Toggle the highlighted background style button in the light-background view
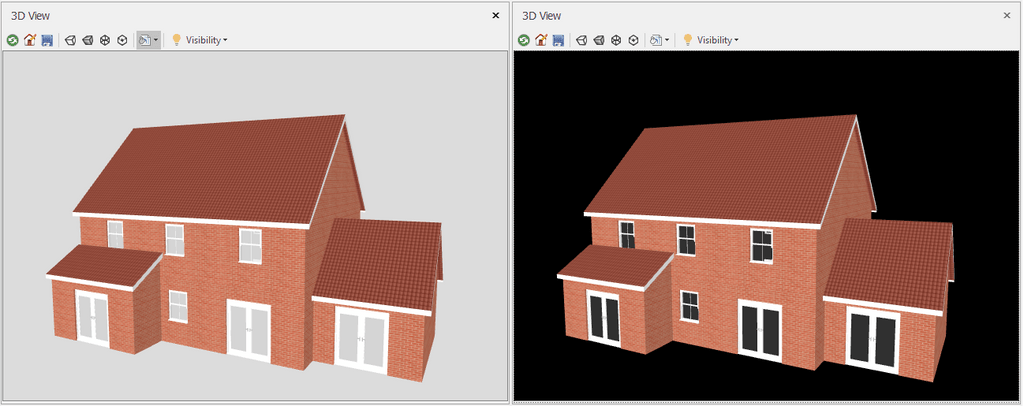 [x=144, y=40]
